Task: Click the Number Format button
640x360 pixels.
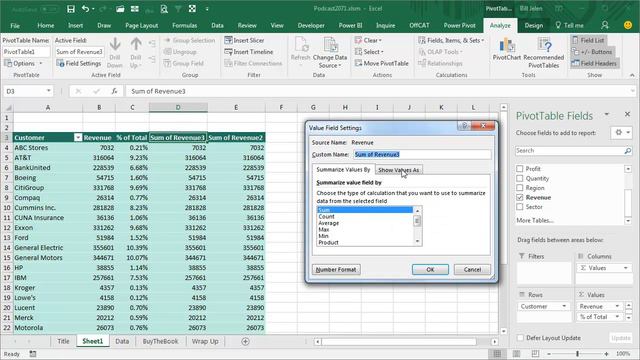Action: 336,269
